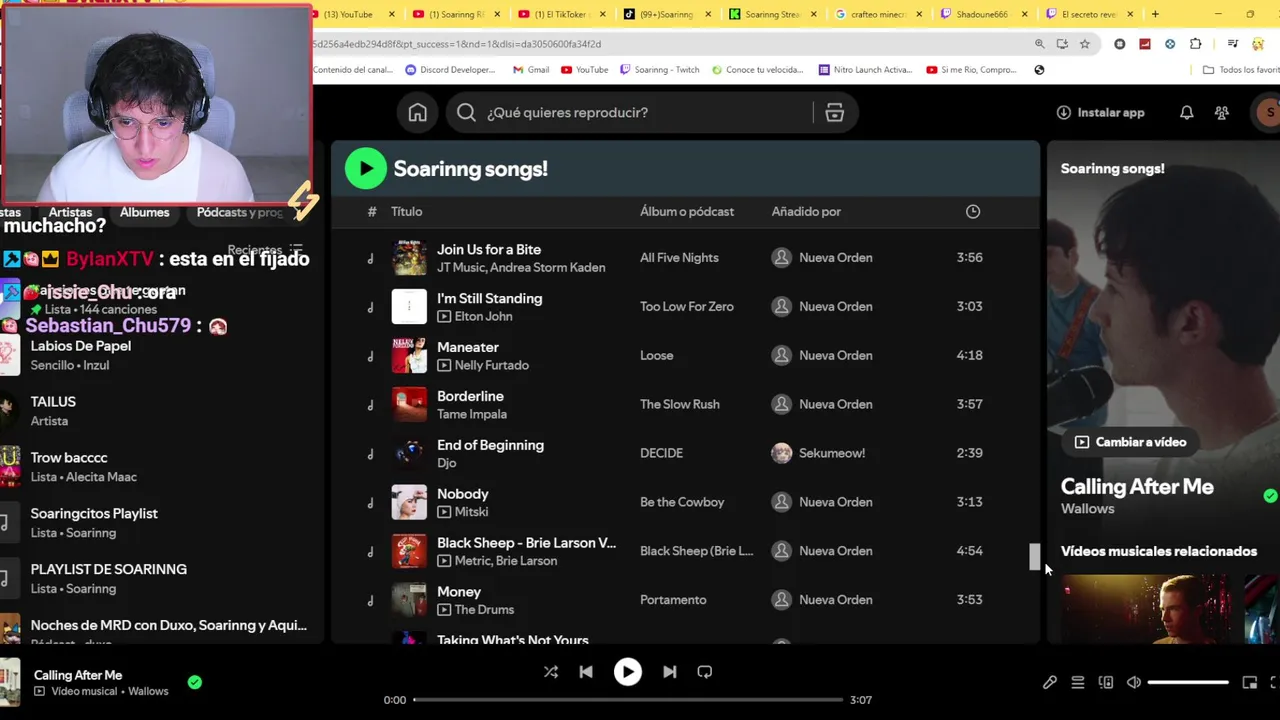Open Gmail bookmark in bookmarks bar
This screenshot has height=720, width=1280.
(530, 70)
